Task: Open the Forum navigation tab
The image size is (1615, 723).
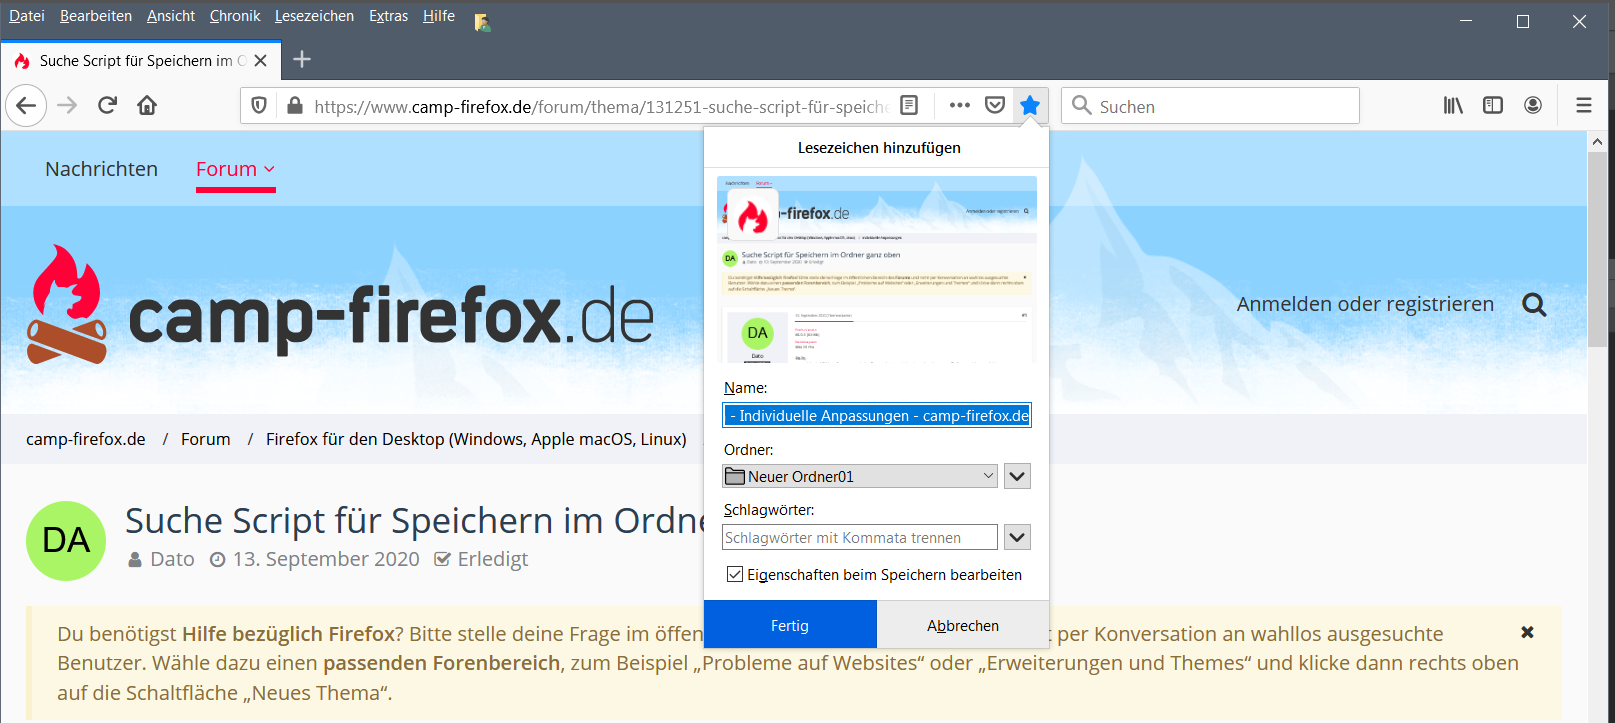Action: coord(235,169)
